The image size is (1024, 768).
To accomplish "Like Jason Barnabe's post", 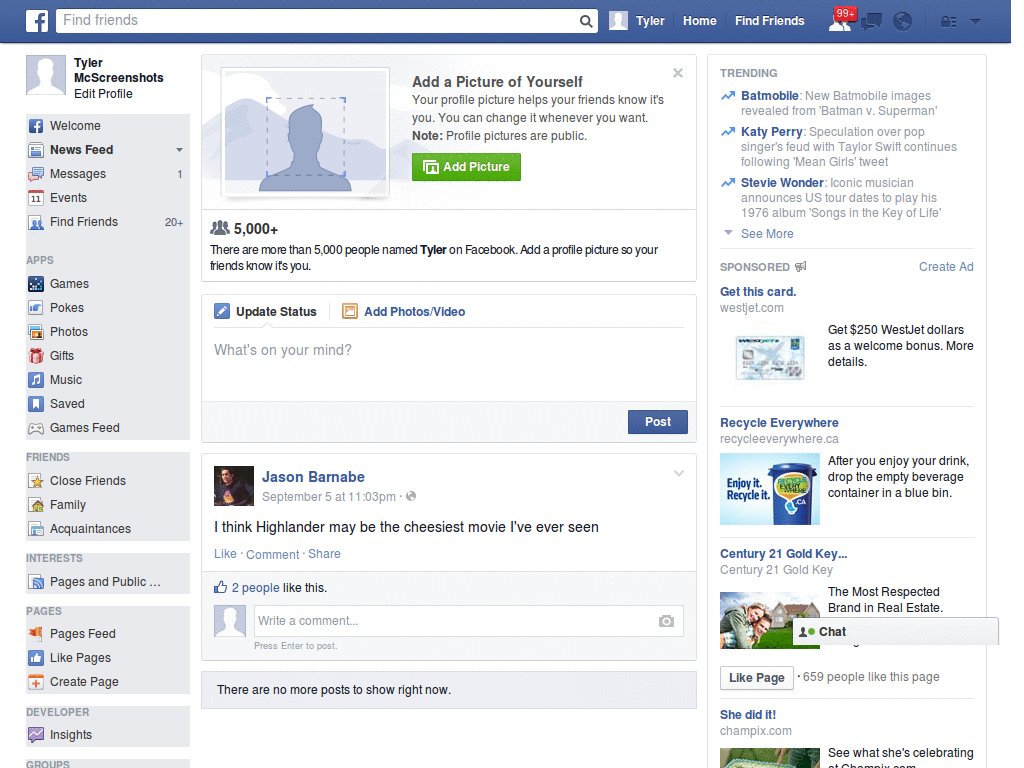I will point(225,554).
